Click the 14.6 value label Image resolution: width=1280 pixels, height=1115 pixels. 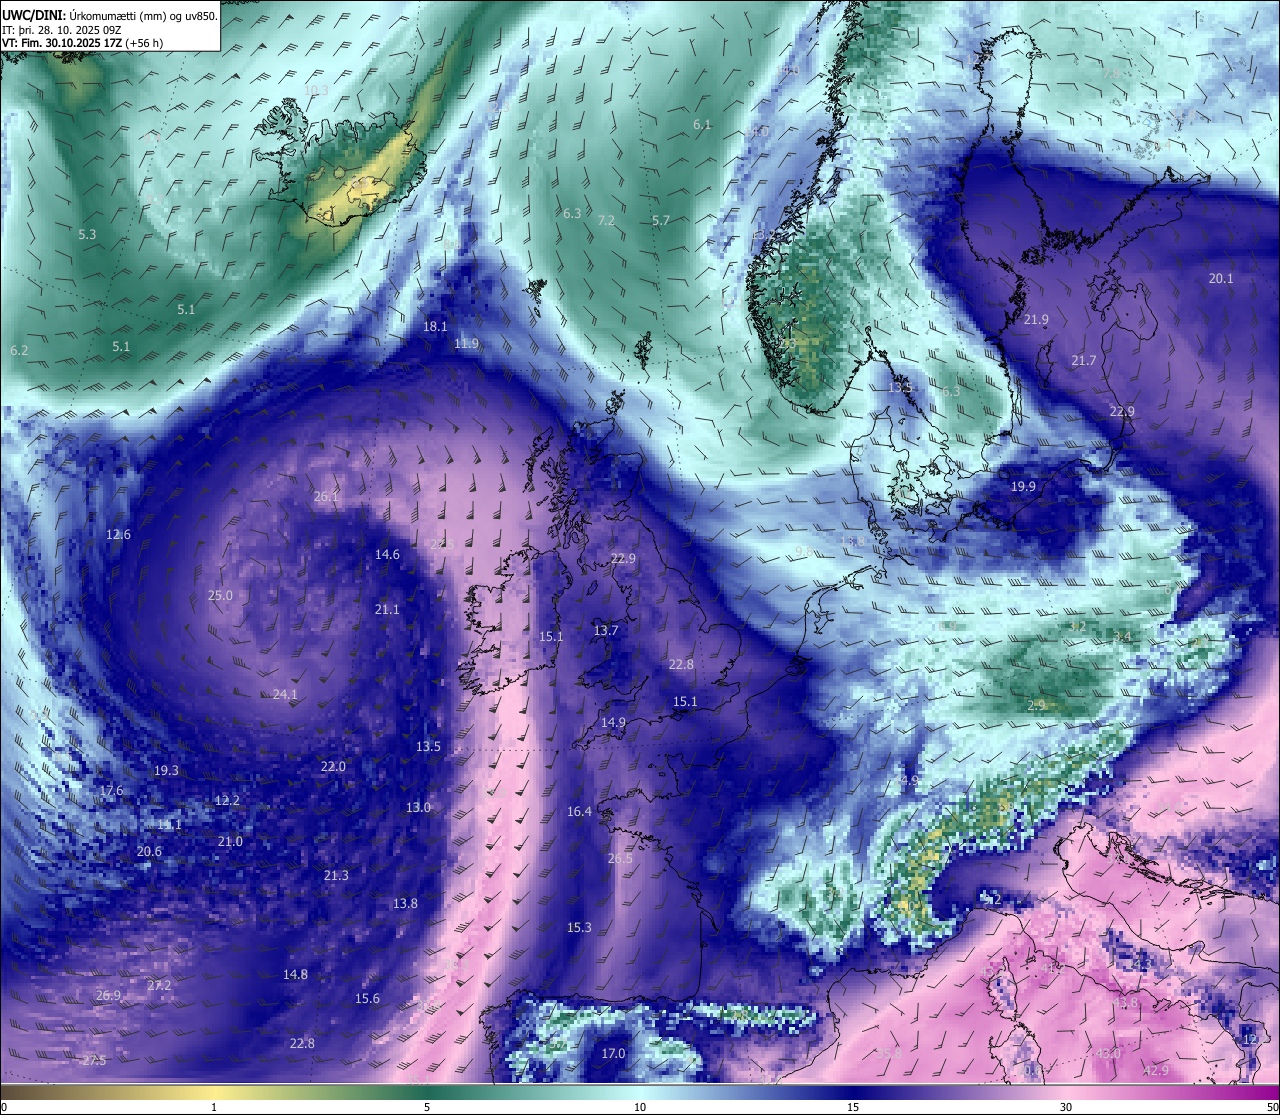click(387, 554)
